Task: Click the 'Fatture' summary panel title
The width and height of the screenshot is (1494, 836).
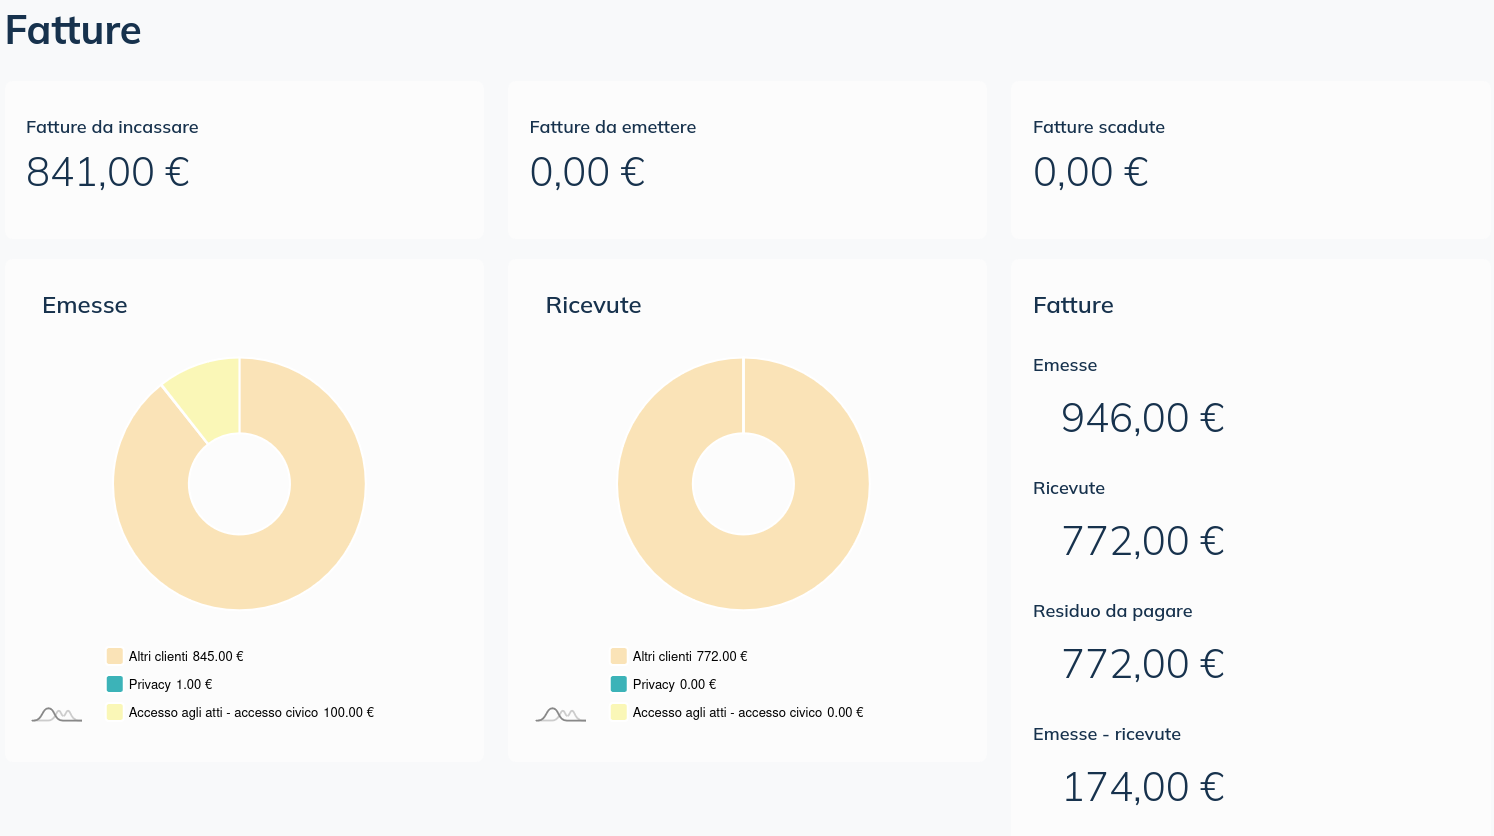Action: [1073, 305]
